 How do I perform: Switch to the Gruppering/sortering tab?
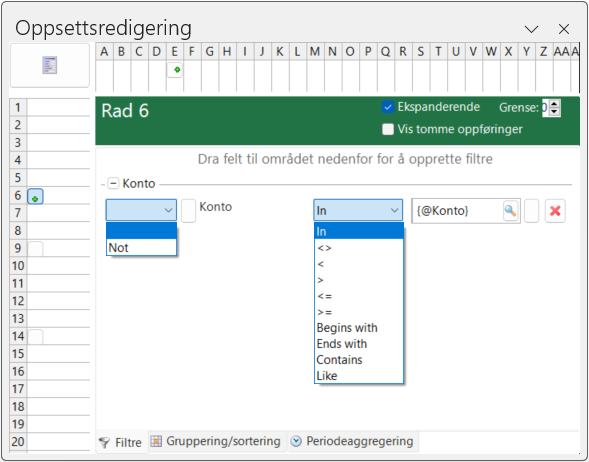216,441
